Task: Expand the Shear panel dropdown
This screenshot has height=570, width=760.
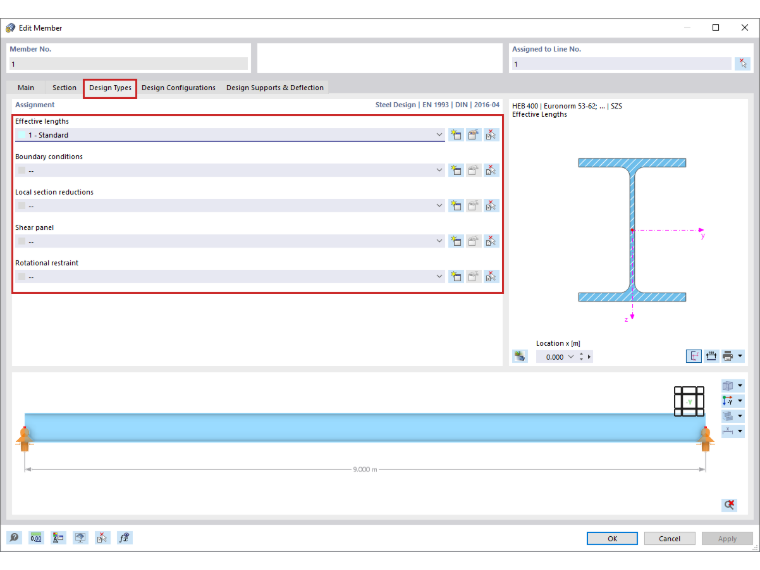Action: (439, 241)
